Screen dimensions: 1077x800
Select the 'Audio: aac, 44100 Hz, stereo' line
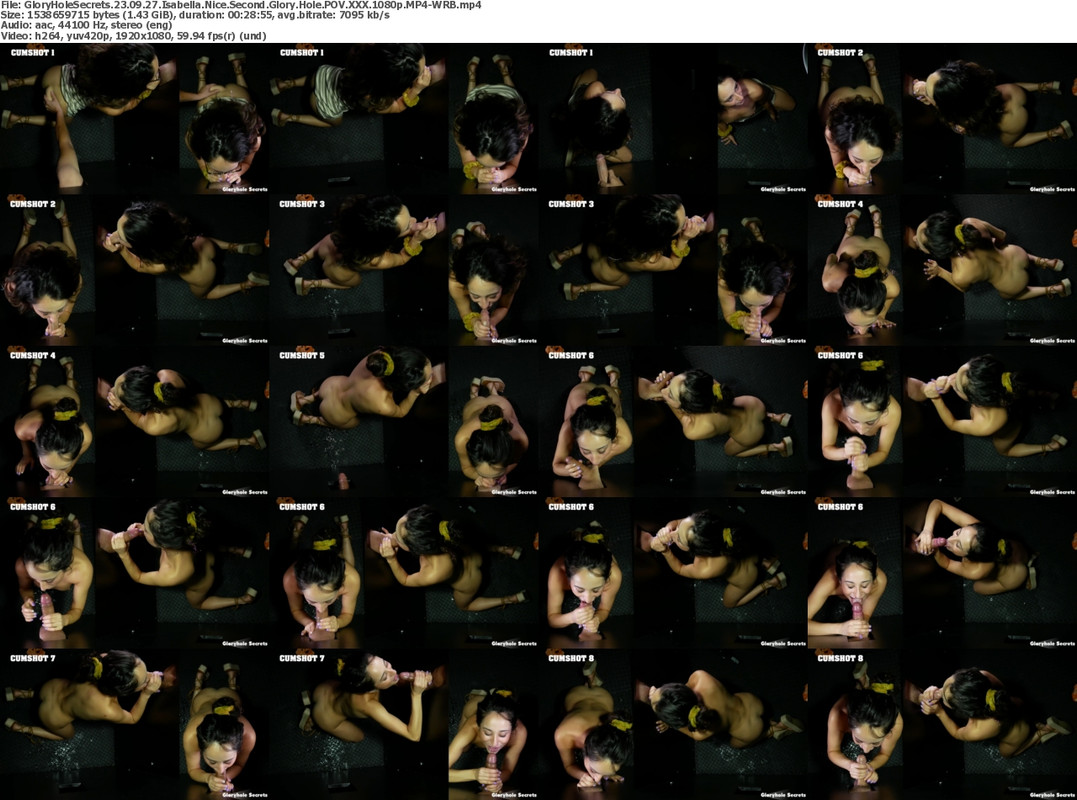pos(87,25)
